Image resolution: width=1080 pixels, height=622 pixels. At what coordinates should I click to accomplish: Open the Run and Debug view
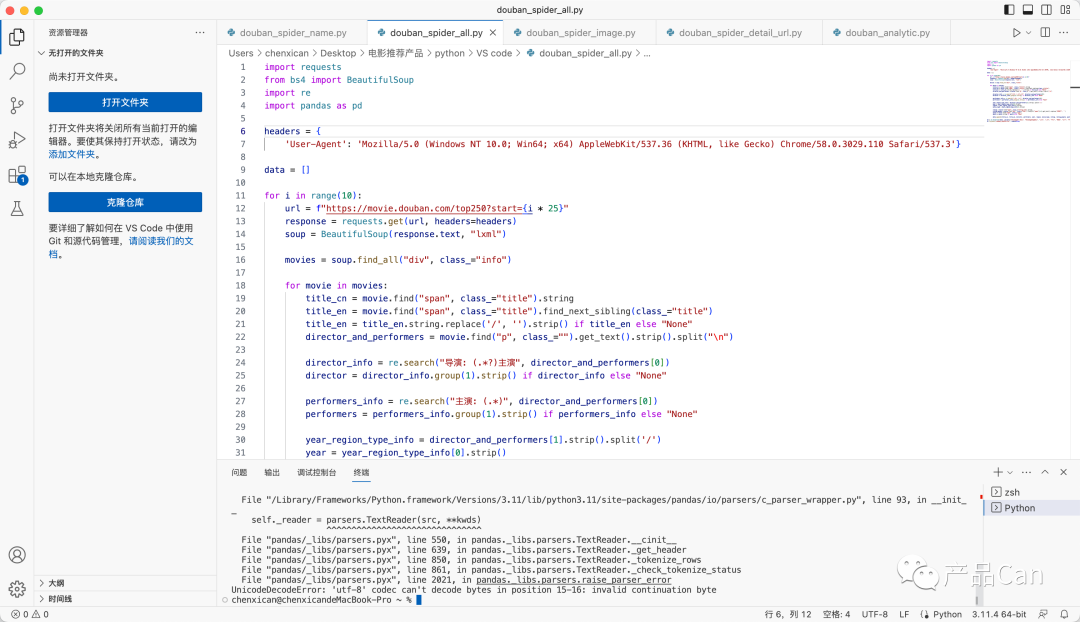coord(17,140)
